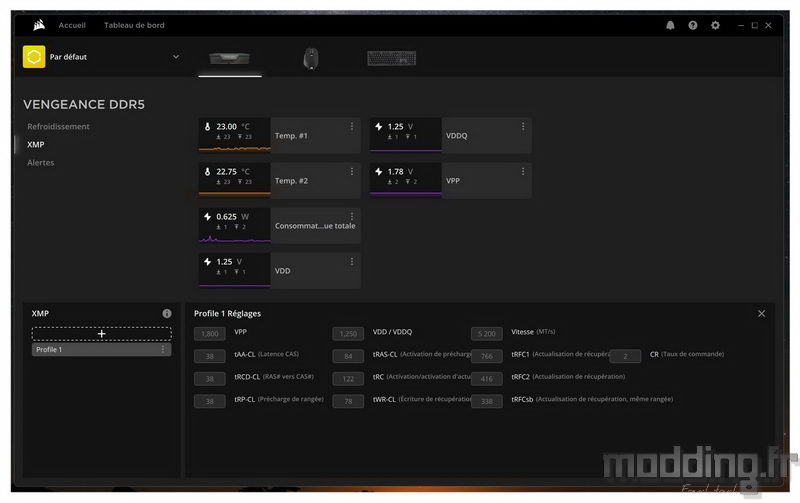Open VPP sensor options menu
The height and width of the screenshot is (503, 800).
click(x=523, y=171)
